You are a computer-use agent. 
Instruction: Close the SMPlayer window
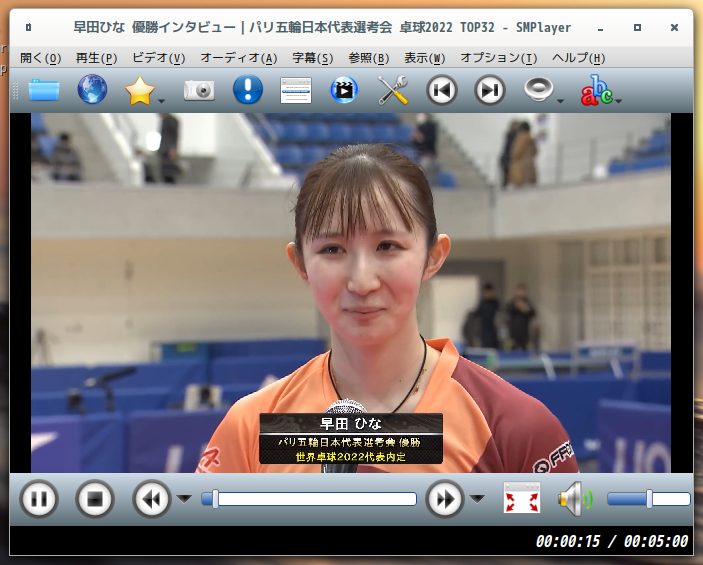coord(674,28)
